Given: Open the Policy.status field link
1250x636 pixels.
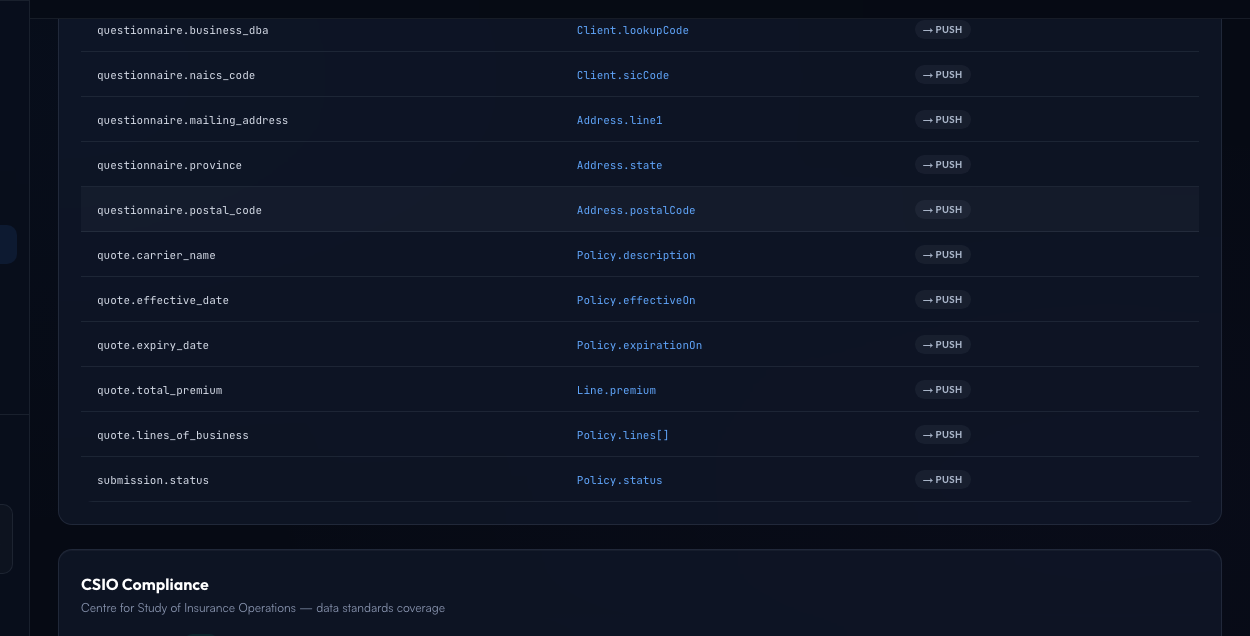Looking at the screenshot, I should pos(620,480).
